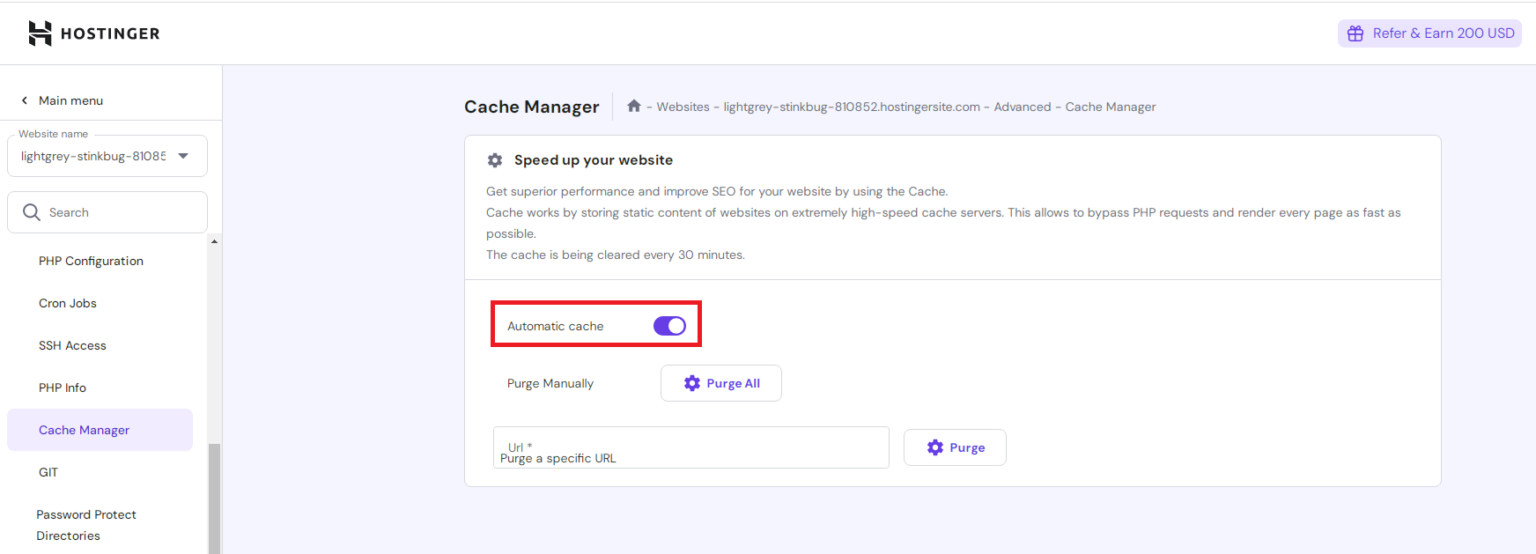Image resolution: width=1536 pixels, height=554 pixels.
Task: Click the home icon in breadcrumb
Action: tap(633, 106)
